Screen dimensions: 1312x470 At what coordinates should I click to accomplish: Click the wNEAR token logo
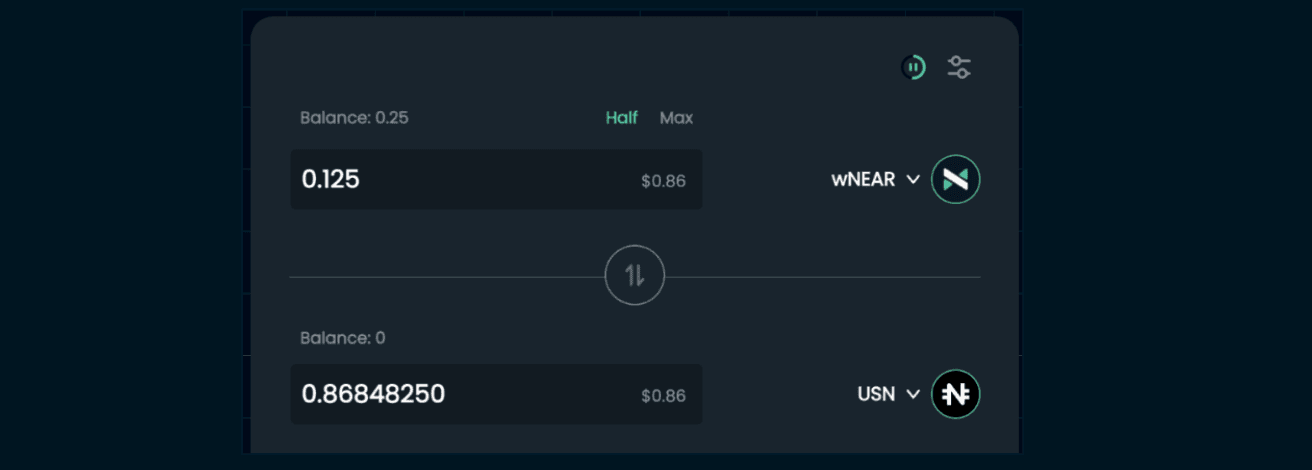(x=955, y=180)
